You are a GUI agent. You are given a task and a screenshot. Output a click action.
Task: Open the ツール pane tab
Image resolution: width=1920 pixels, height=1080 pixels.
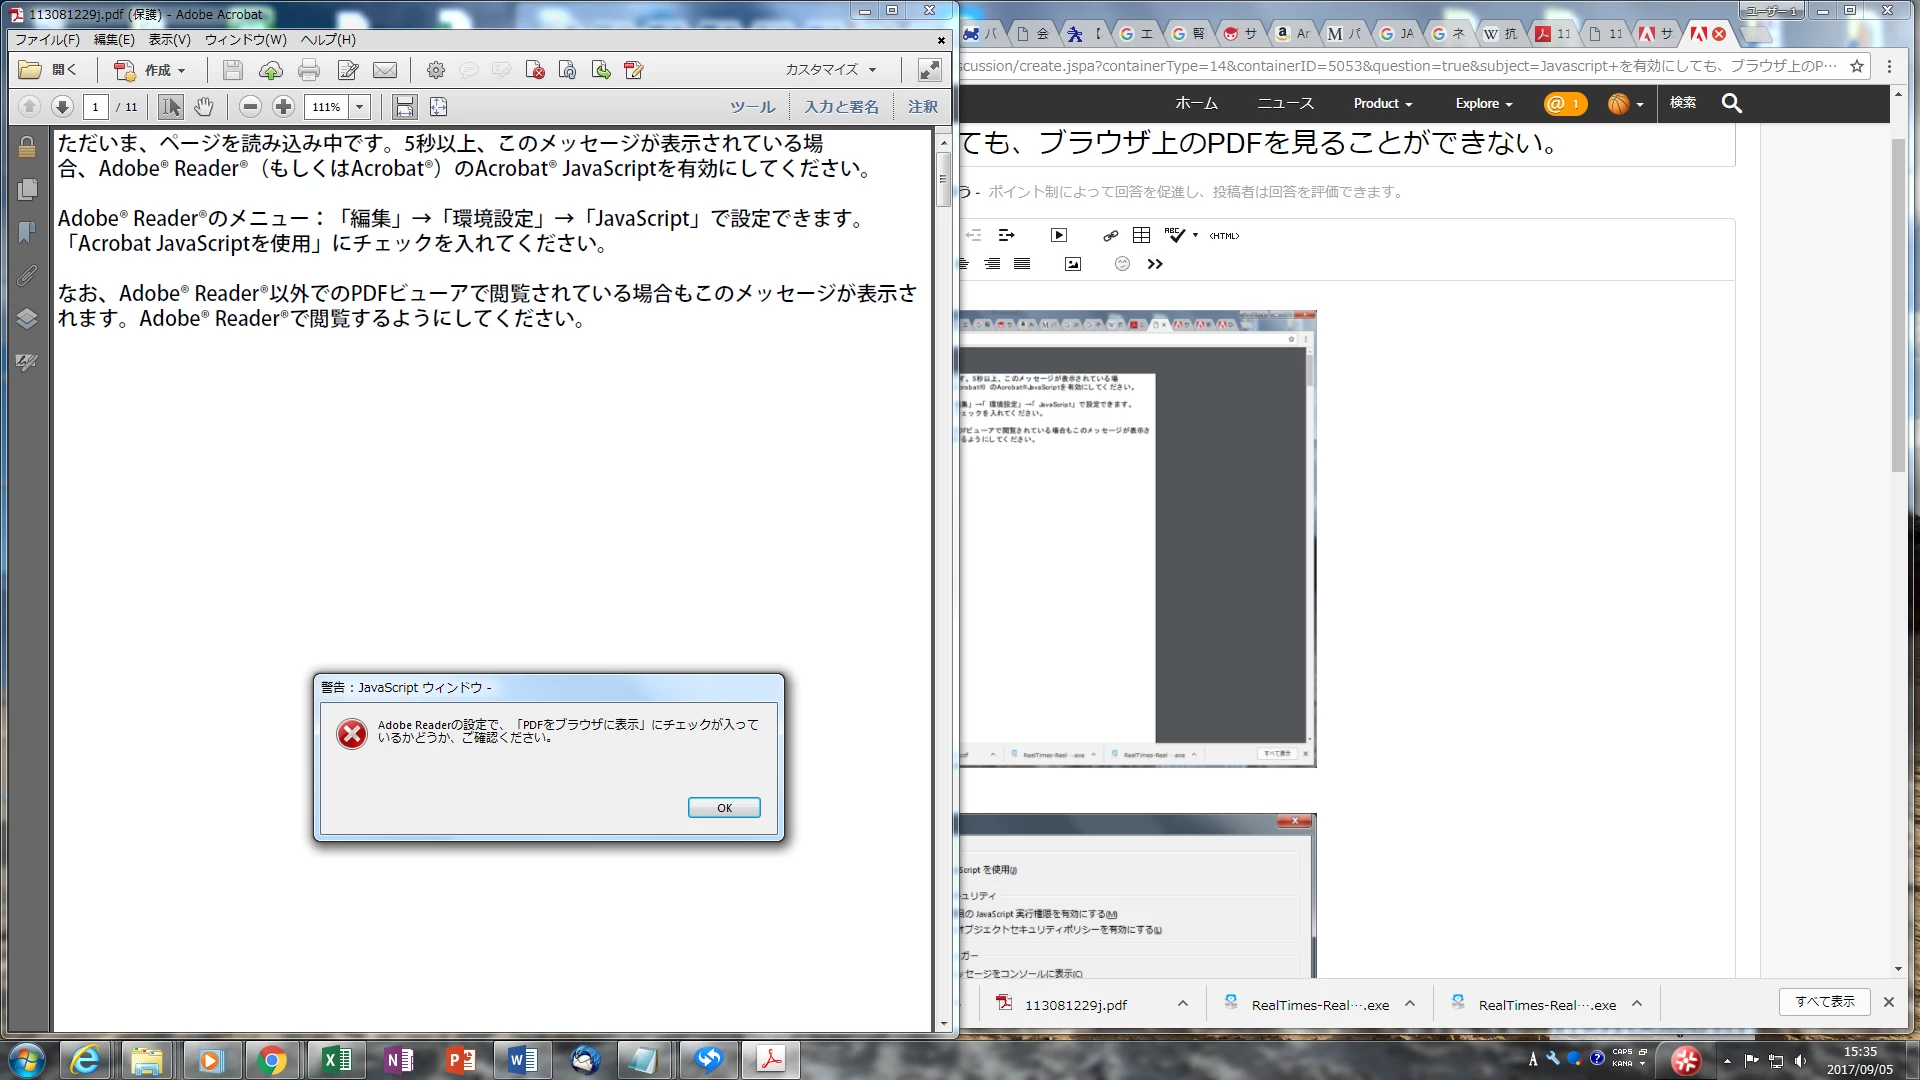pyautogui.click(x=752, y=107)
